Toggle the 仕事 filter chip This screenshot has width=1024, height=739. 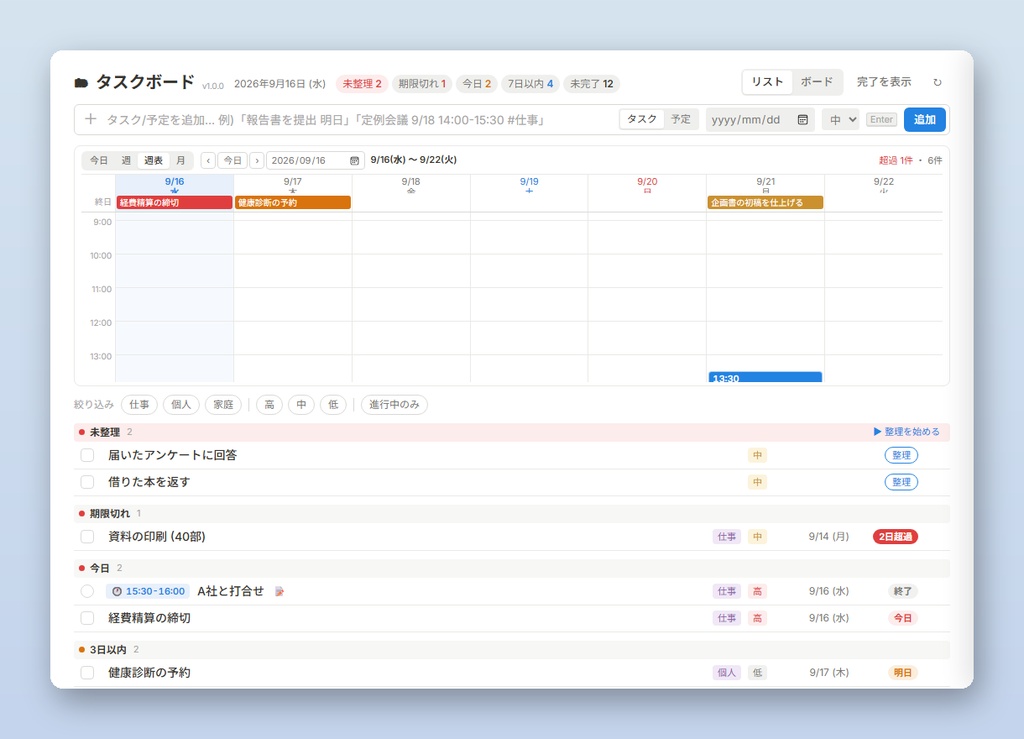139,405
